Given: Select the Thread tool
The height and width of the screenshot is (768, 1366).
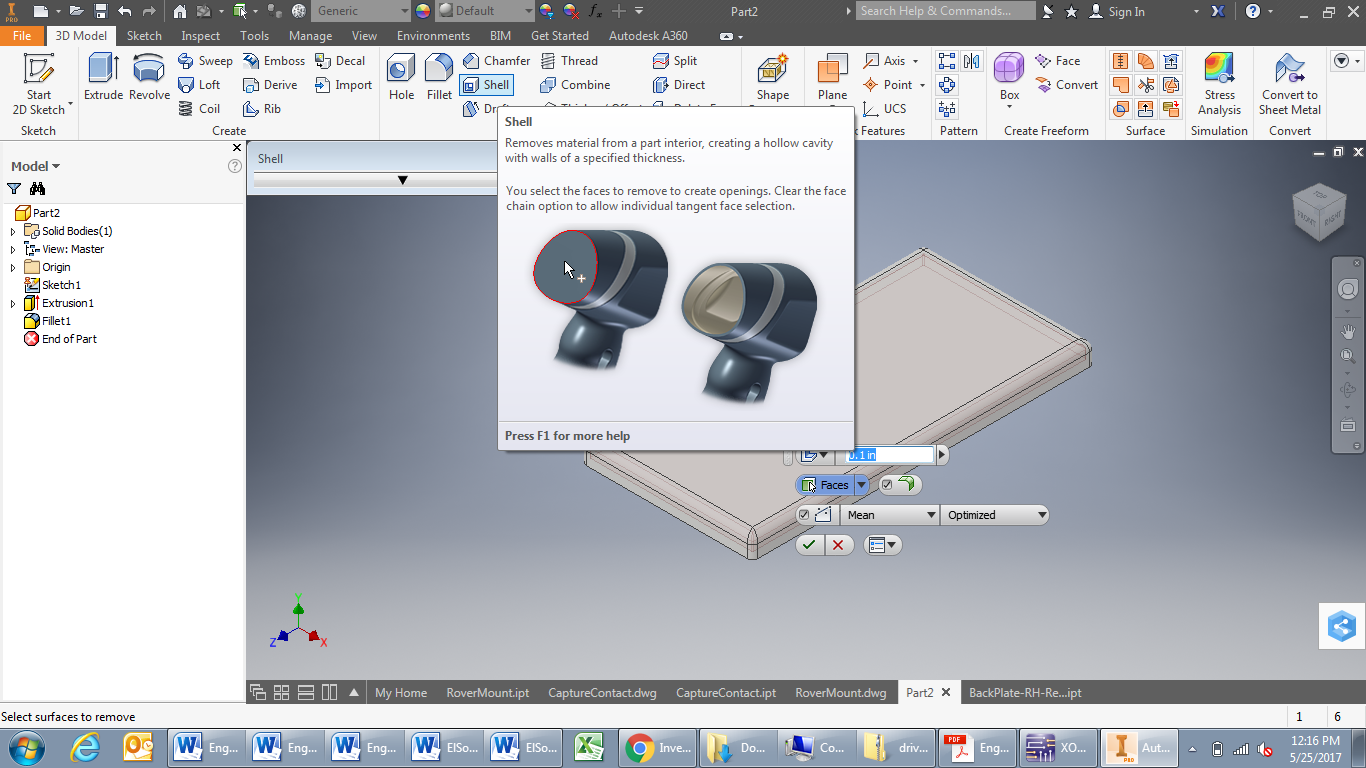Looking at the screenshot, I should pyautogui.click(x=569, y=61).
